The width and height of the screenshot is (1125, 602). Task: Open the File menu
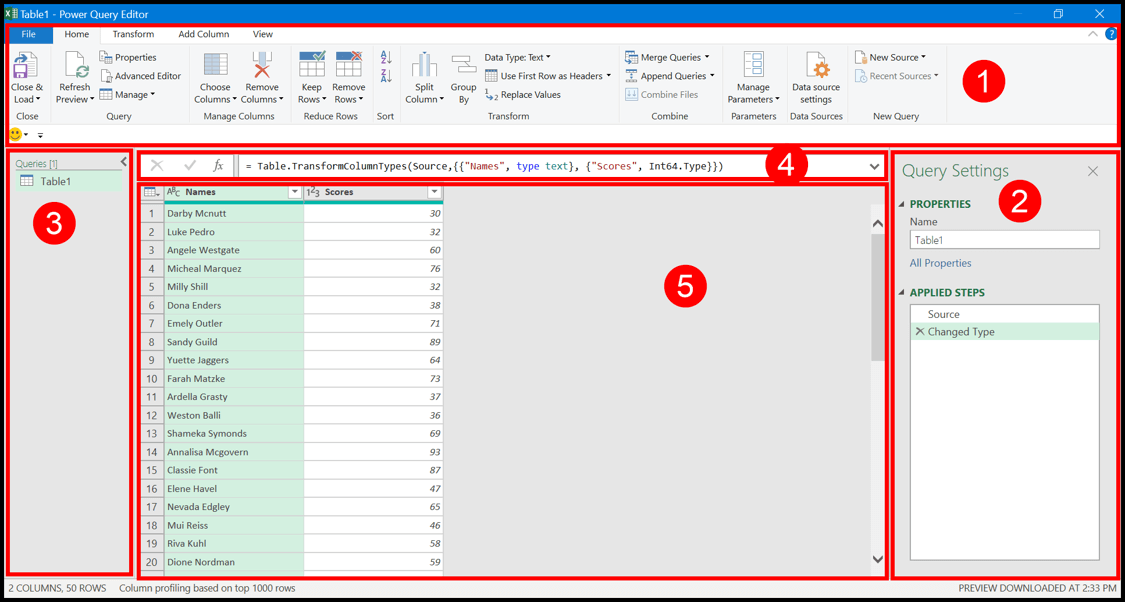tap(29, 33)
